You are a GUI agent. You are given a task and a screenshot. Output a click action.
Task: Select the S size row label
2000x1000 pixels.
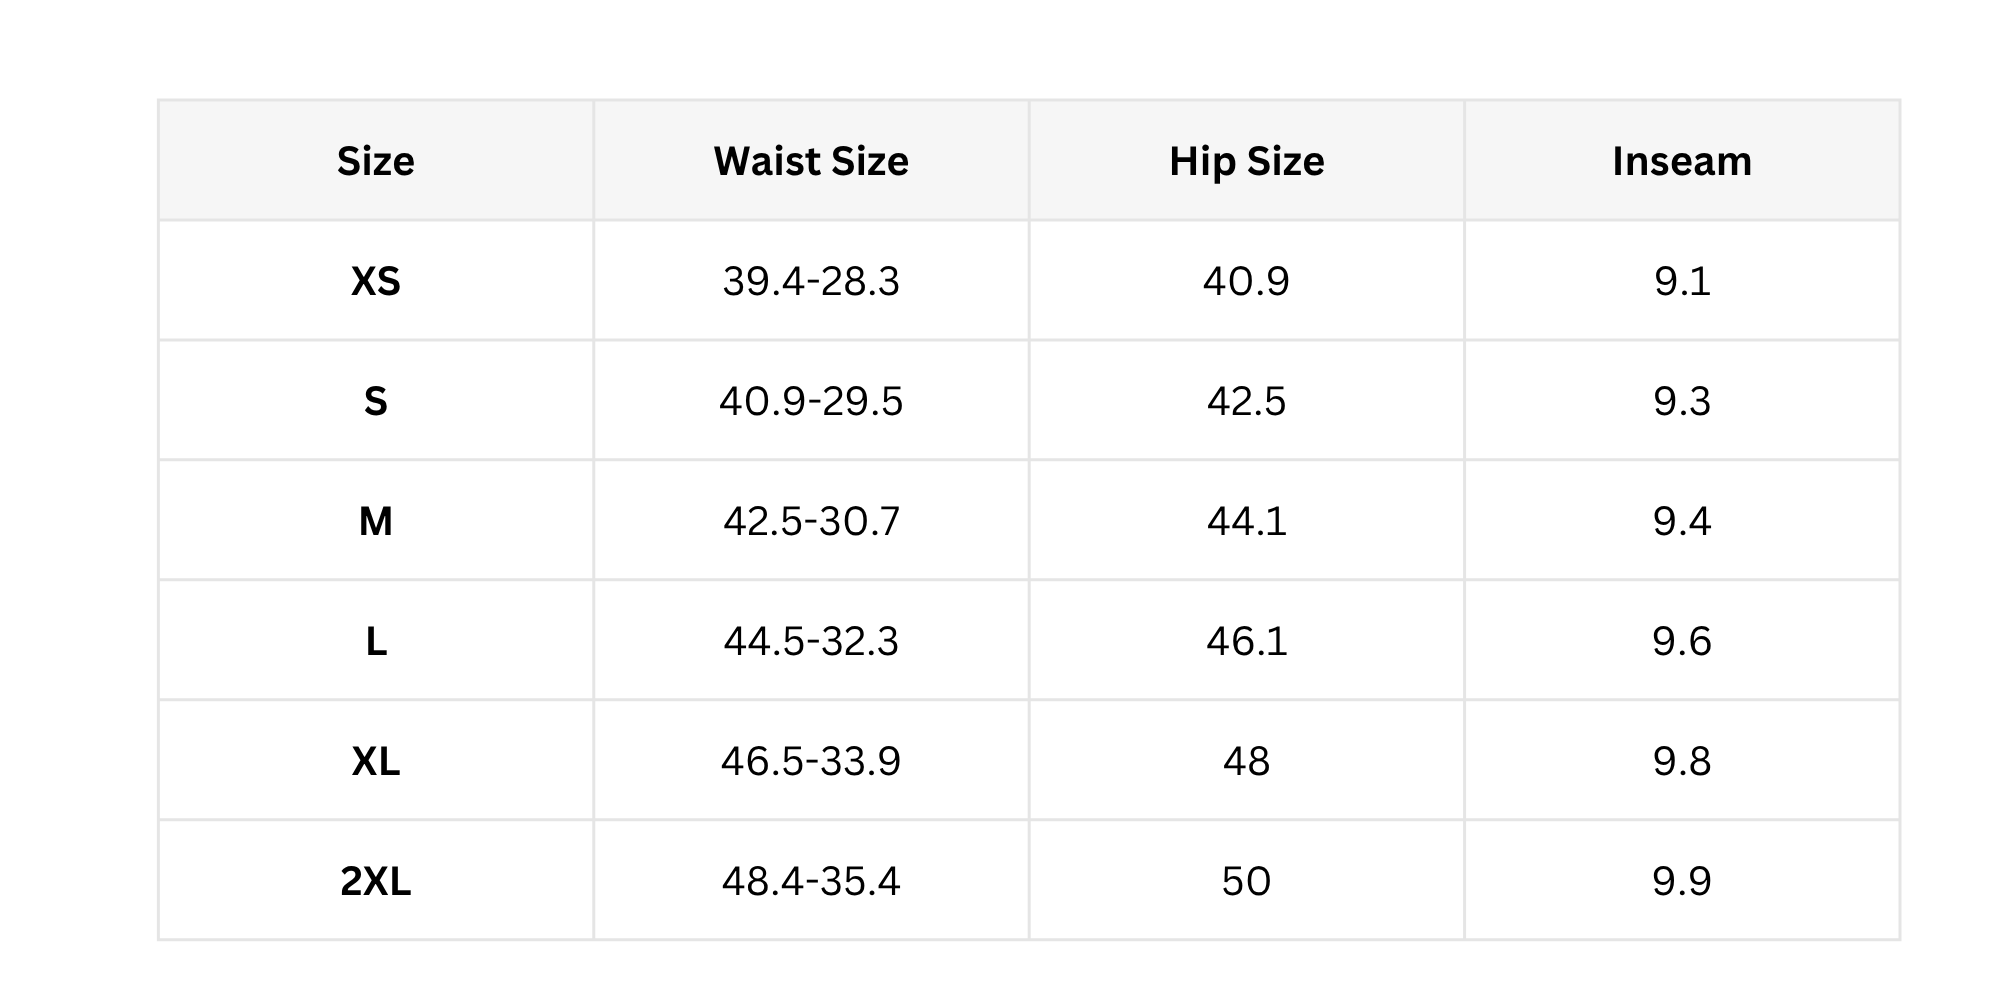[376, 401]
